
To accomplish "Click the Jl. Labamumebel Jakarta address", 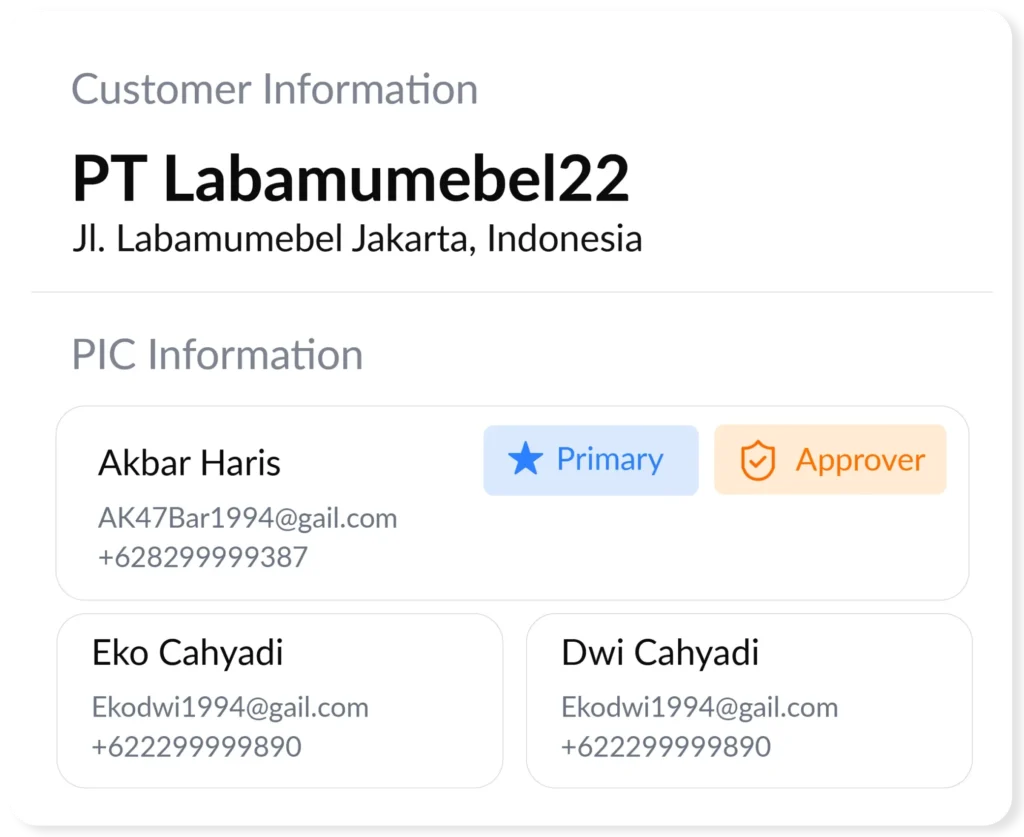I will click(x=357, y=238).
